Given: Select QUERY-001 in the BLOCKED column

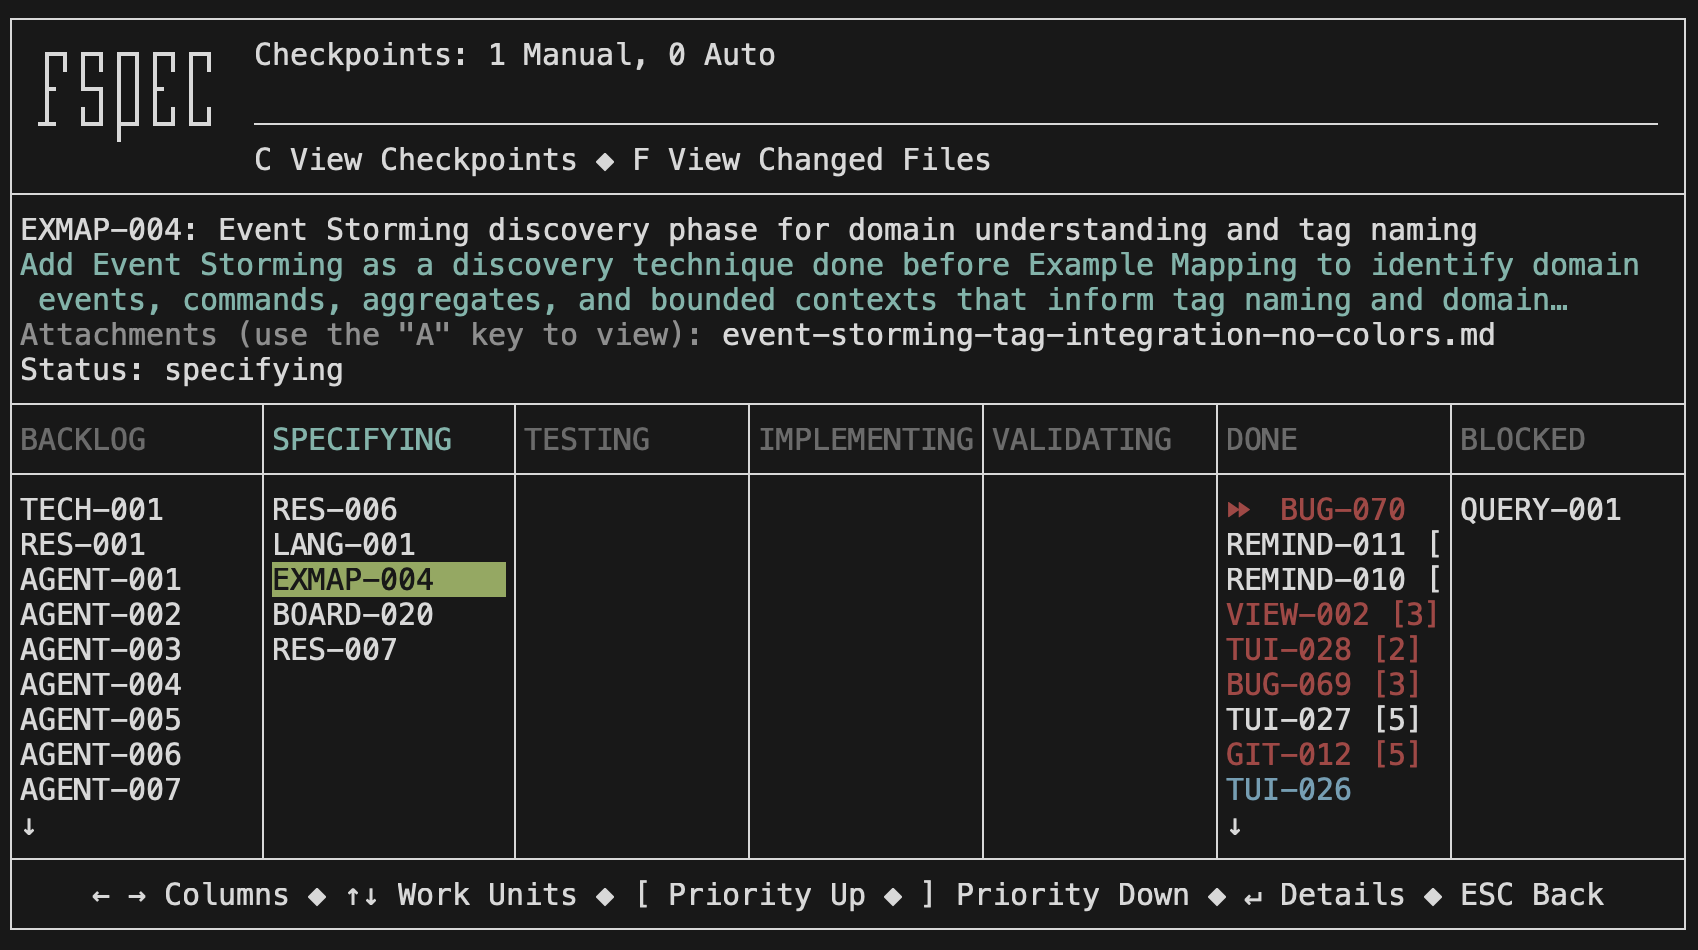Looking at the screenshot, I should coord(1540,510).
